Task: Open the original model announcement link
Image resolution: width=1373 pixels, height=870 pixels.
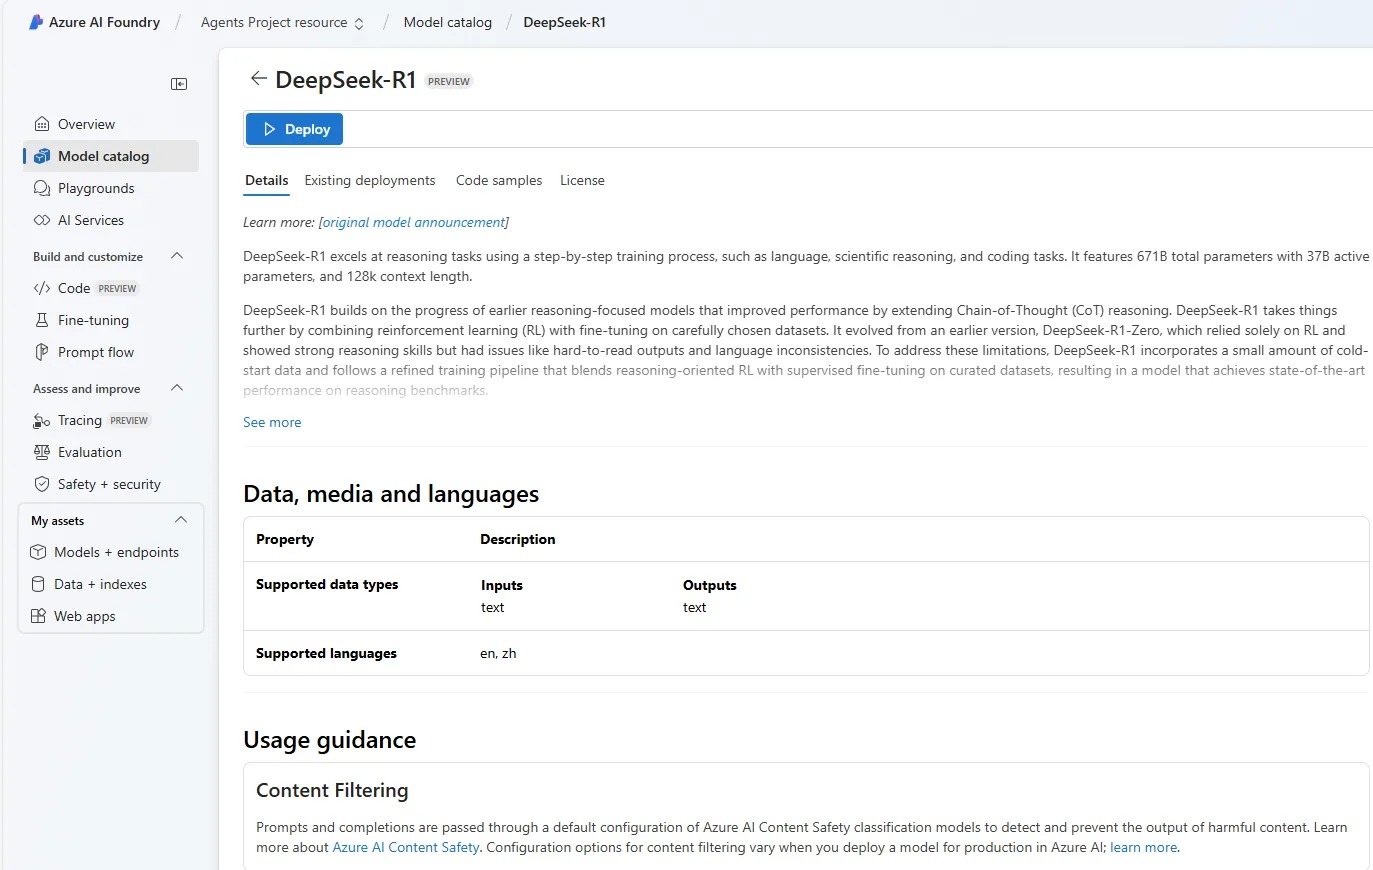Action: click(413, 222)
